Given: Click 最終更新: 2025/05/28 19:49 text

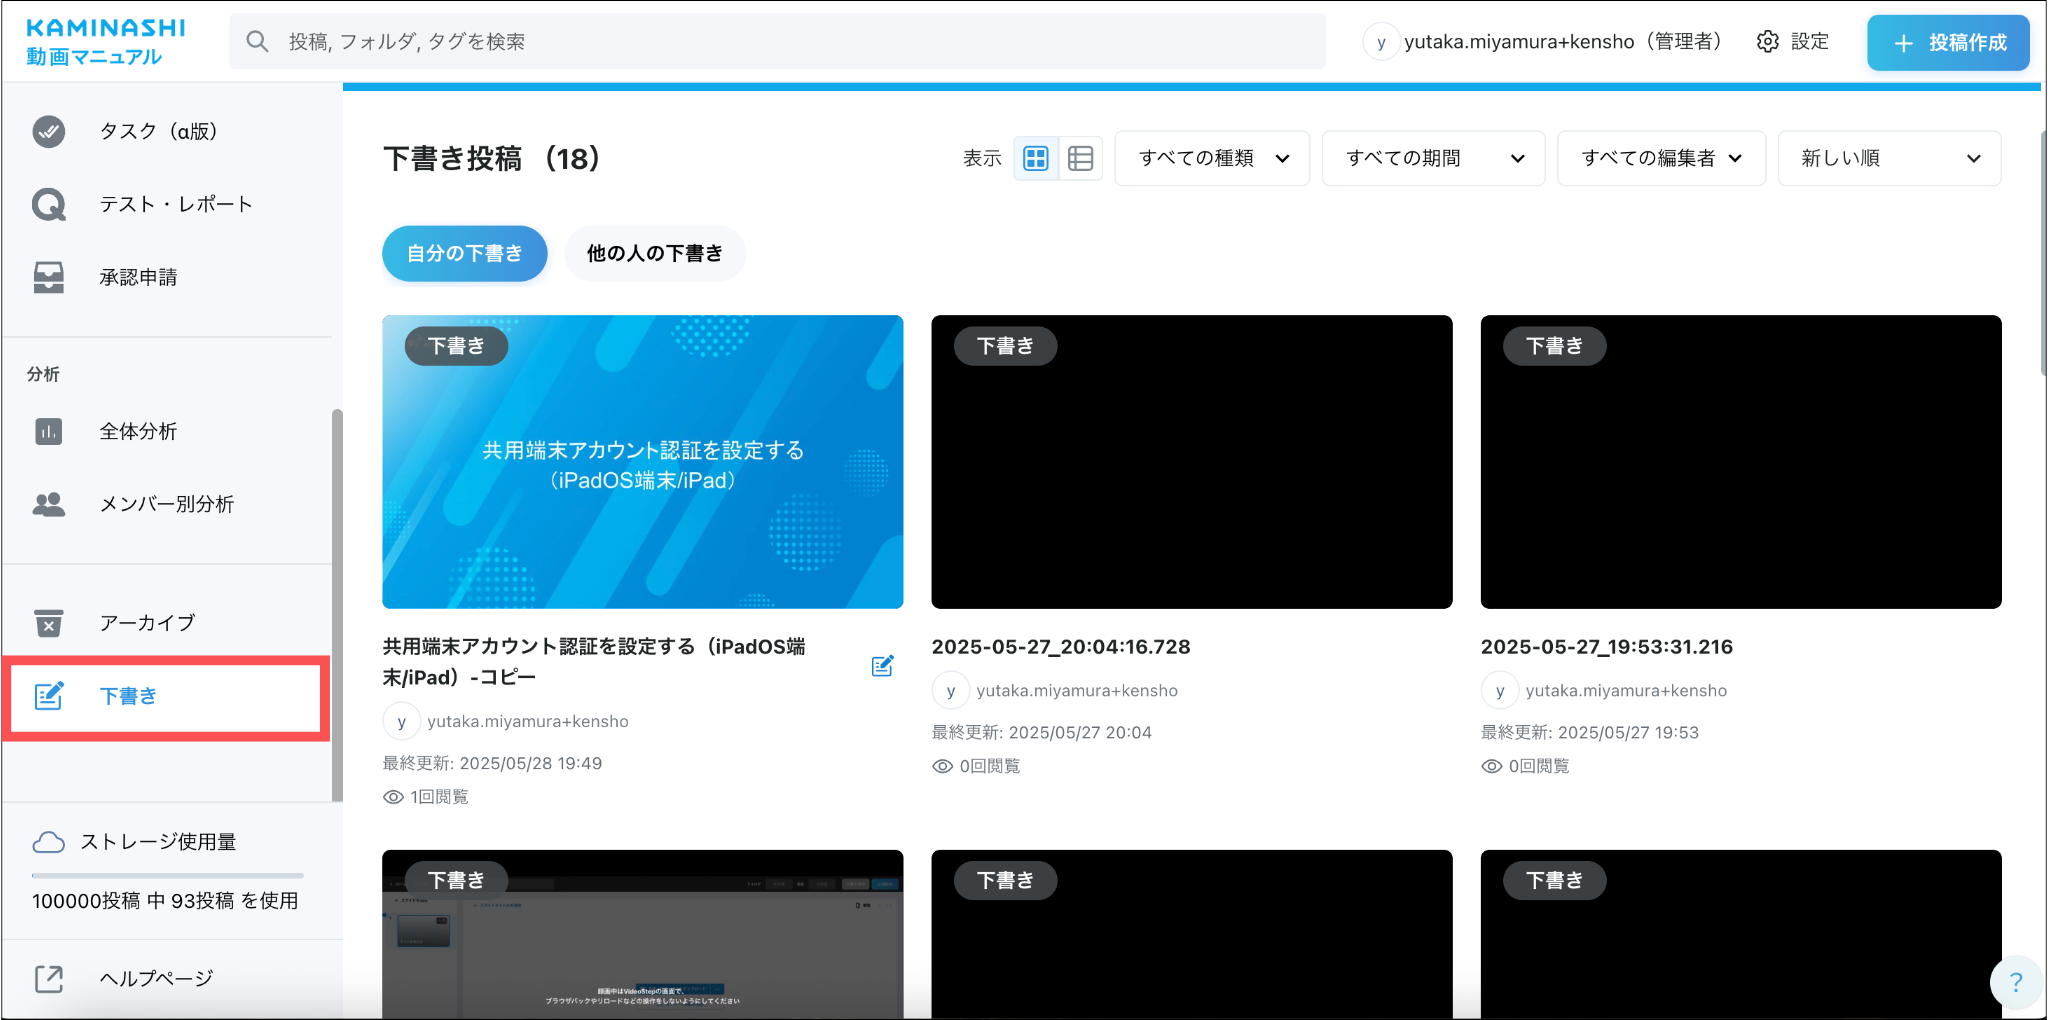Looking at the screenshot, I should [x=492, y=763].
